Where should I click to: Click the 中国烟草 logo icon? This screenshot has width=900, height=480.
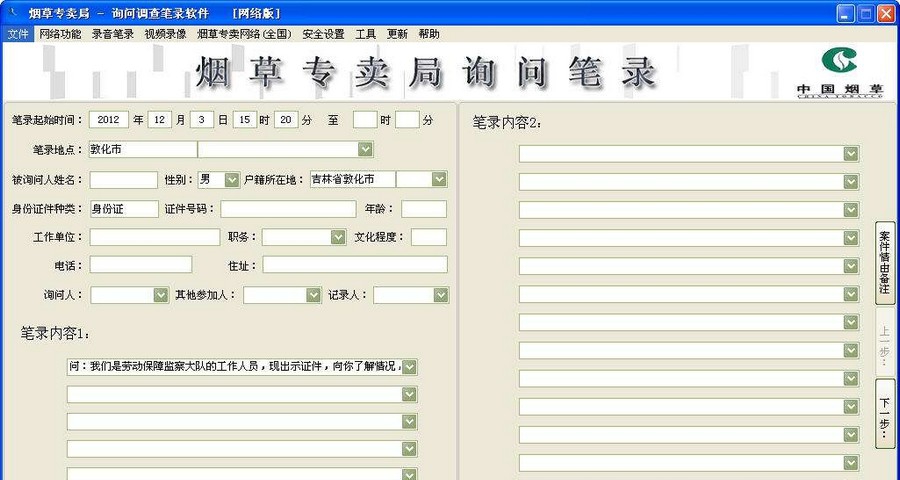pos(840,72)
